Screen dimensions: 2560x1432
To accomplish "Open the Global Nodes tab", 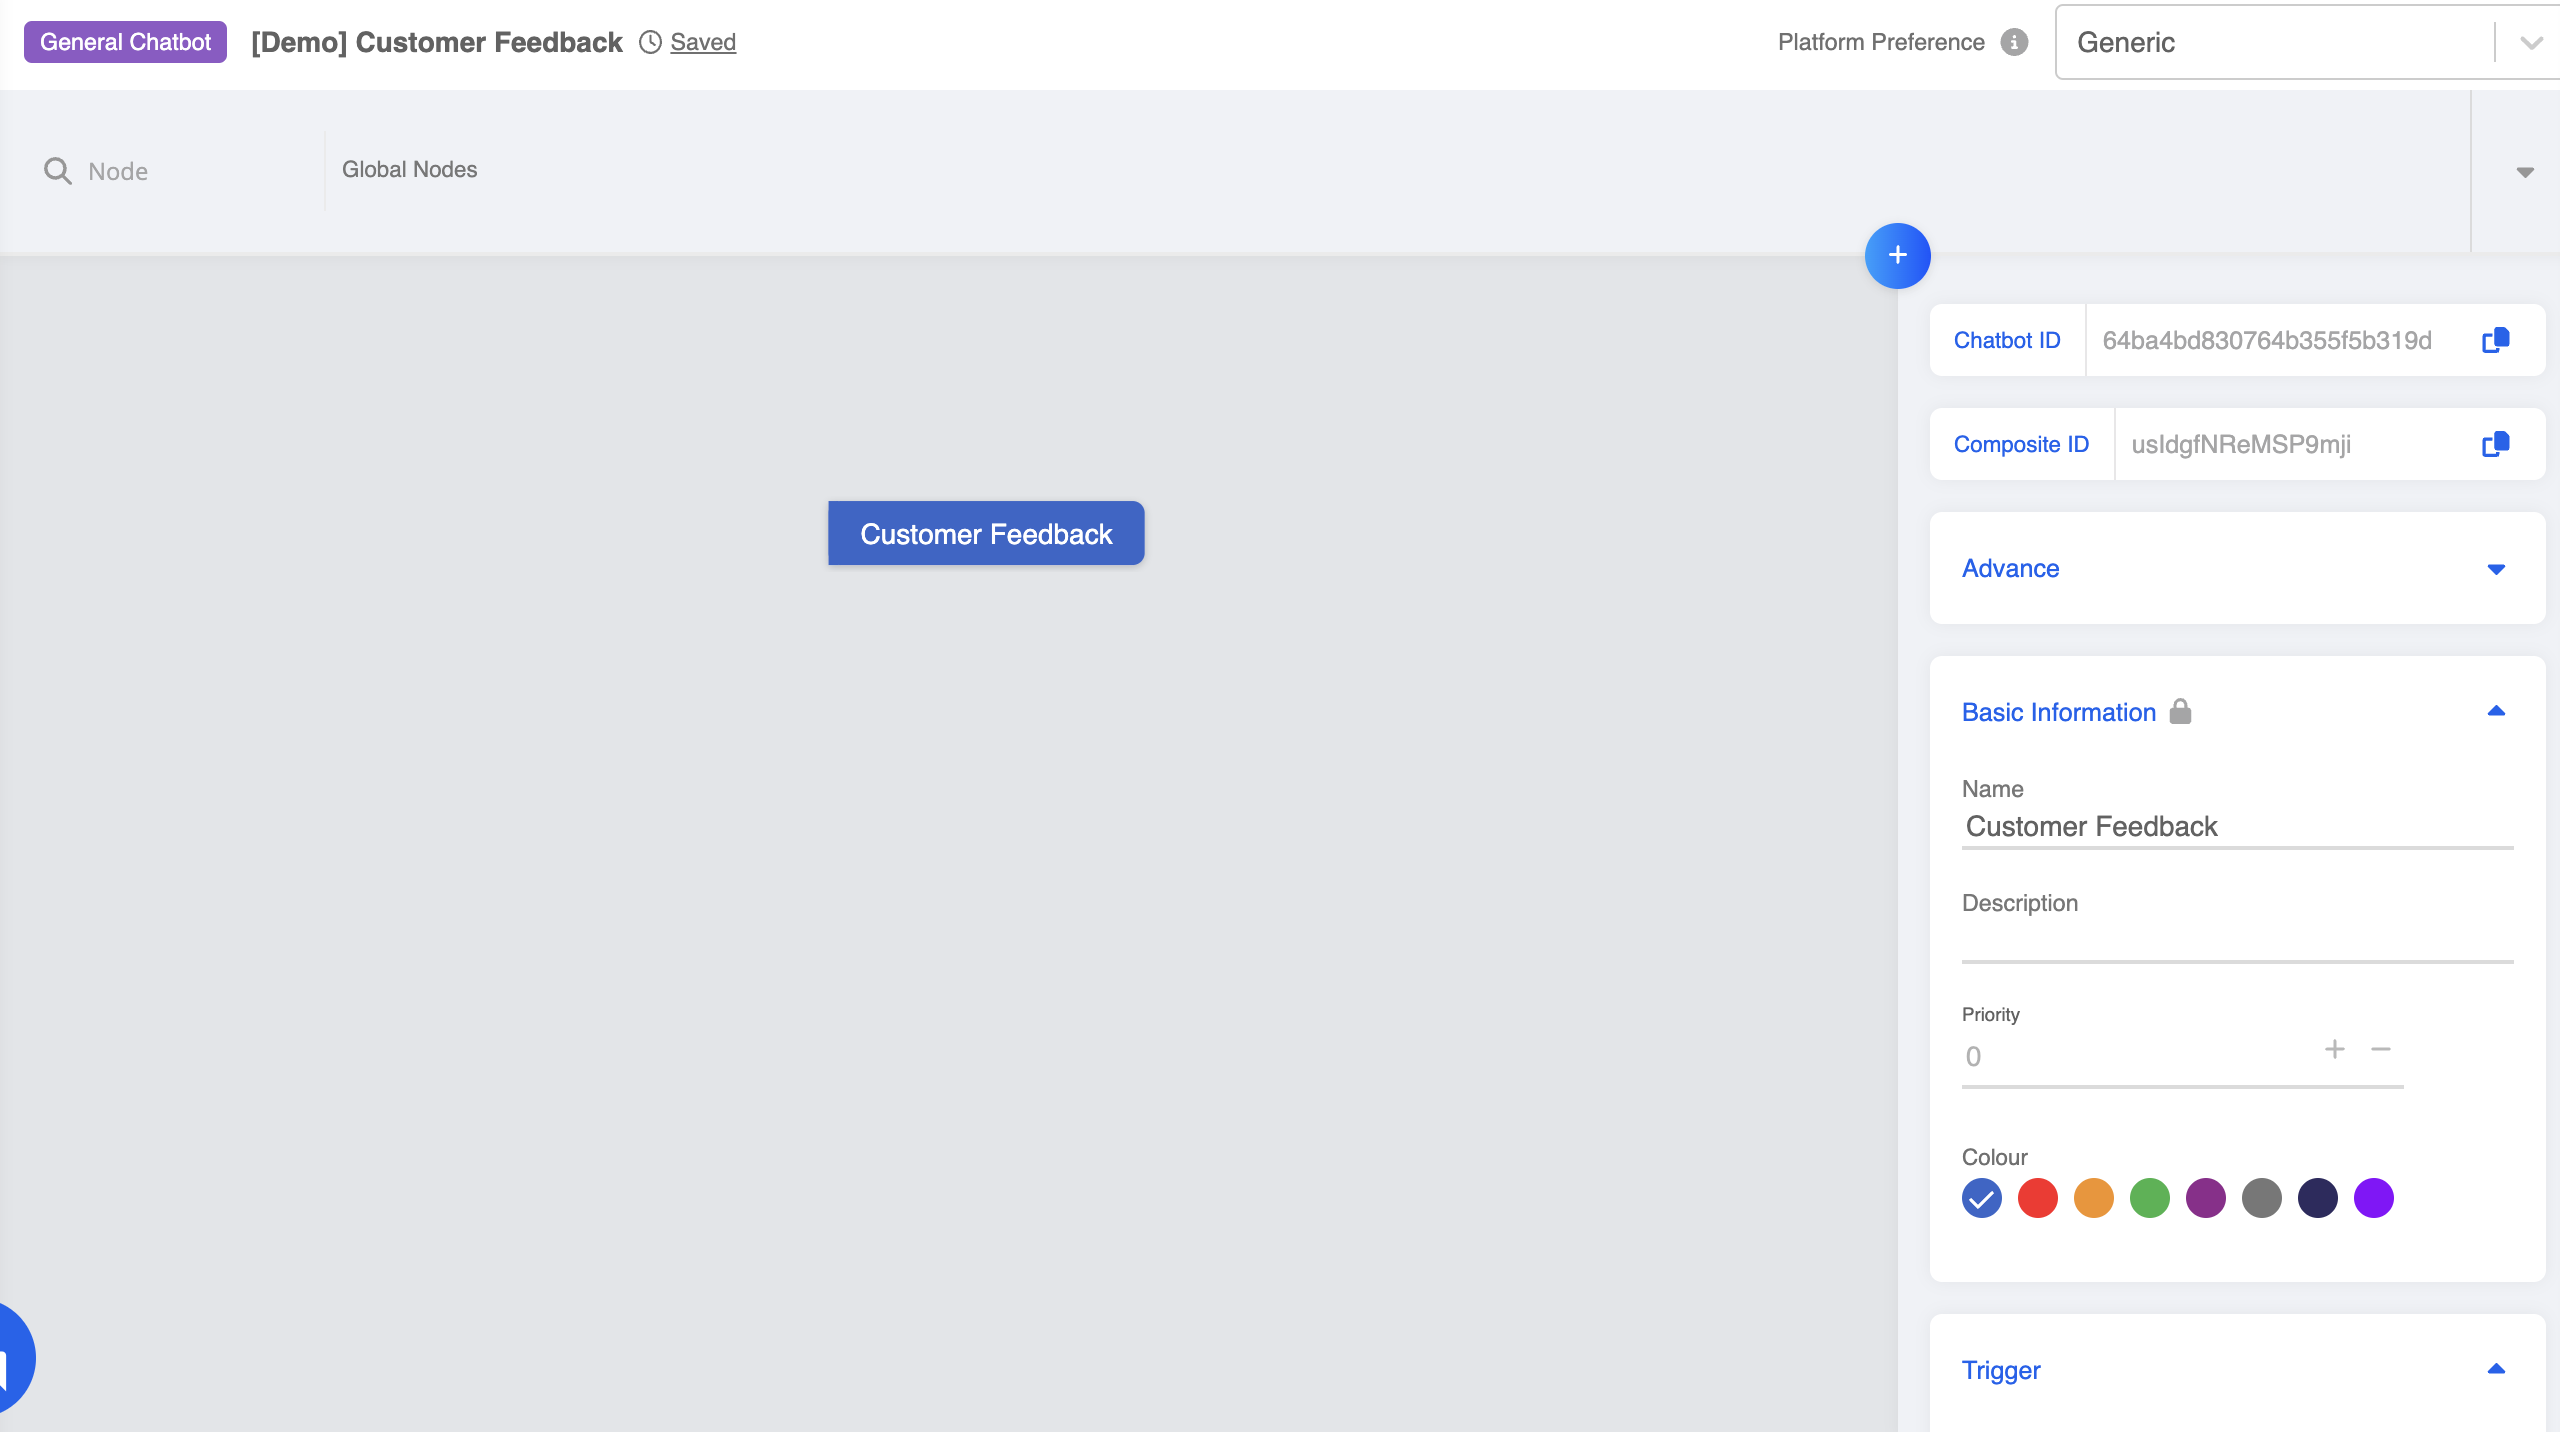I will pyautogui.click(x=409, y=170).
